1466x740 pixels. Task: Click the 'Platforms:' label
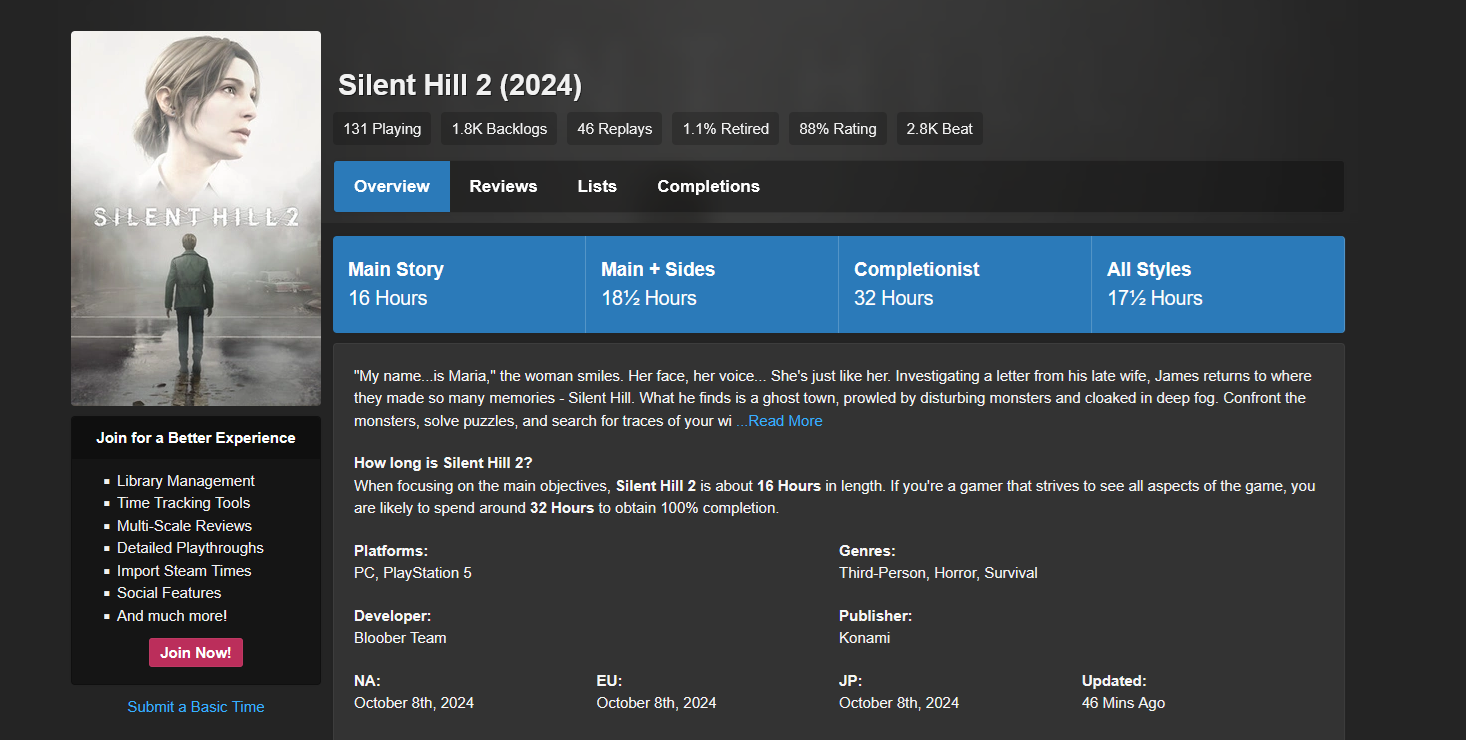pos(391,551)
